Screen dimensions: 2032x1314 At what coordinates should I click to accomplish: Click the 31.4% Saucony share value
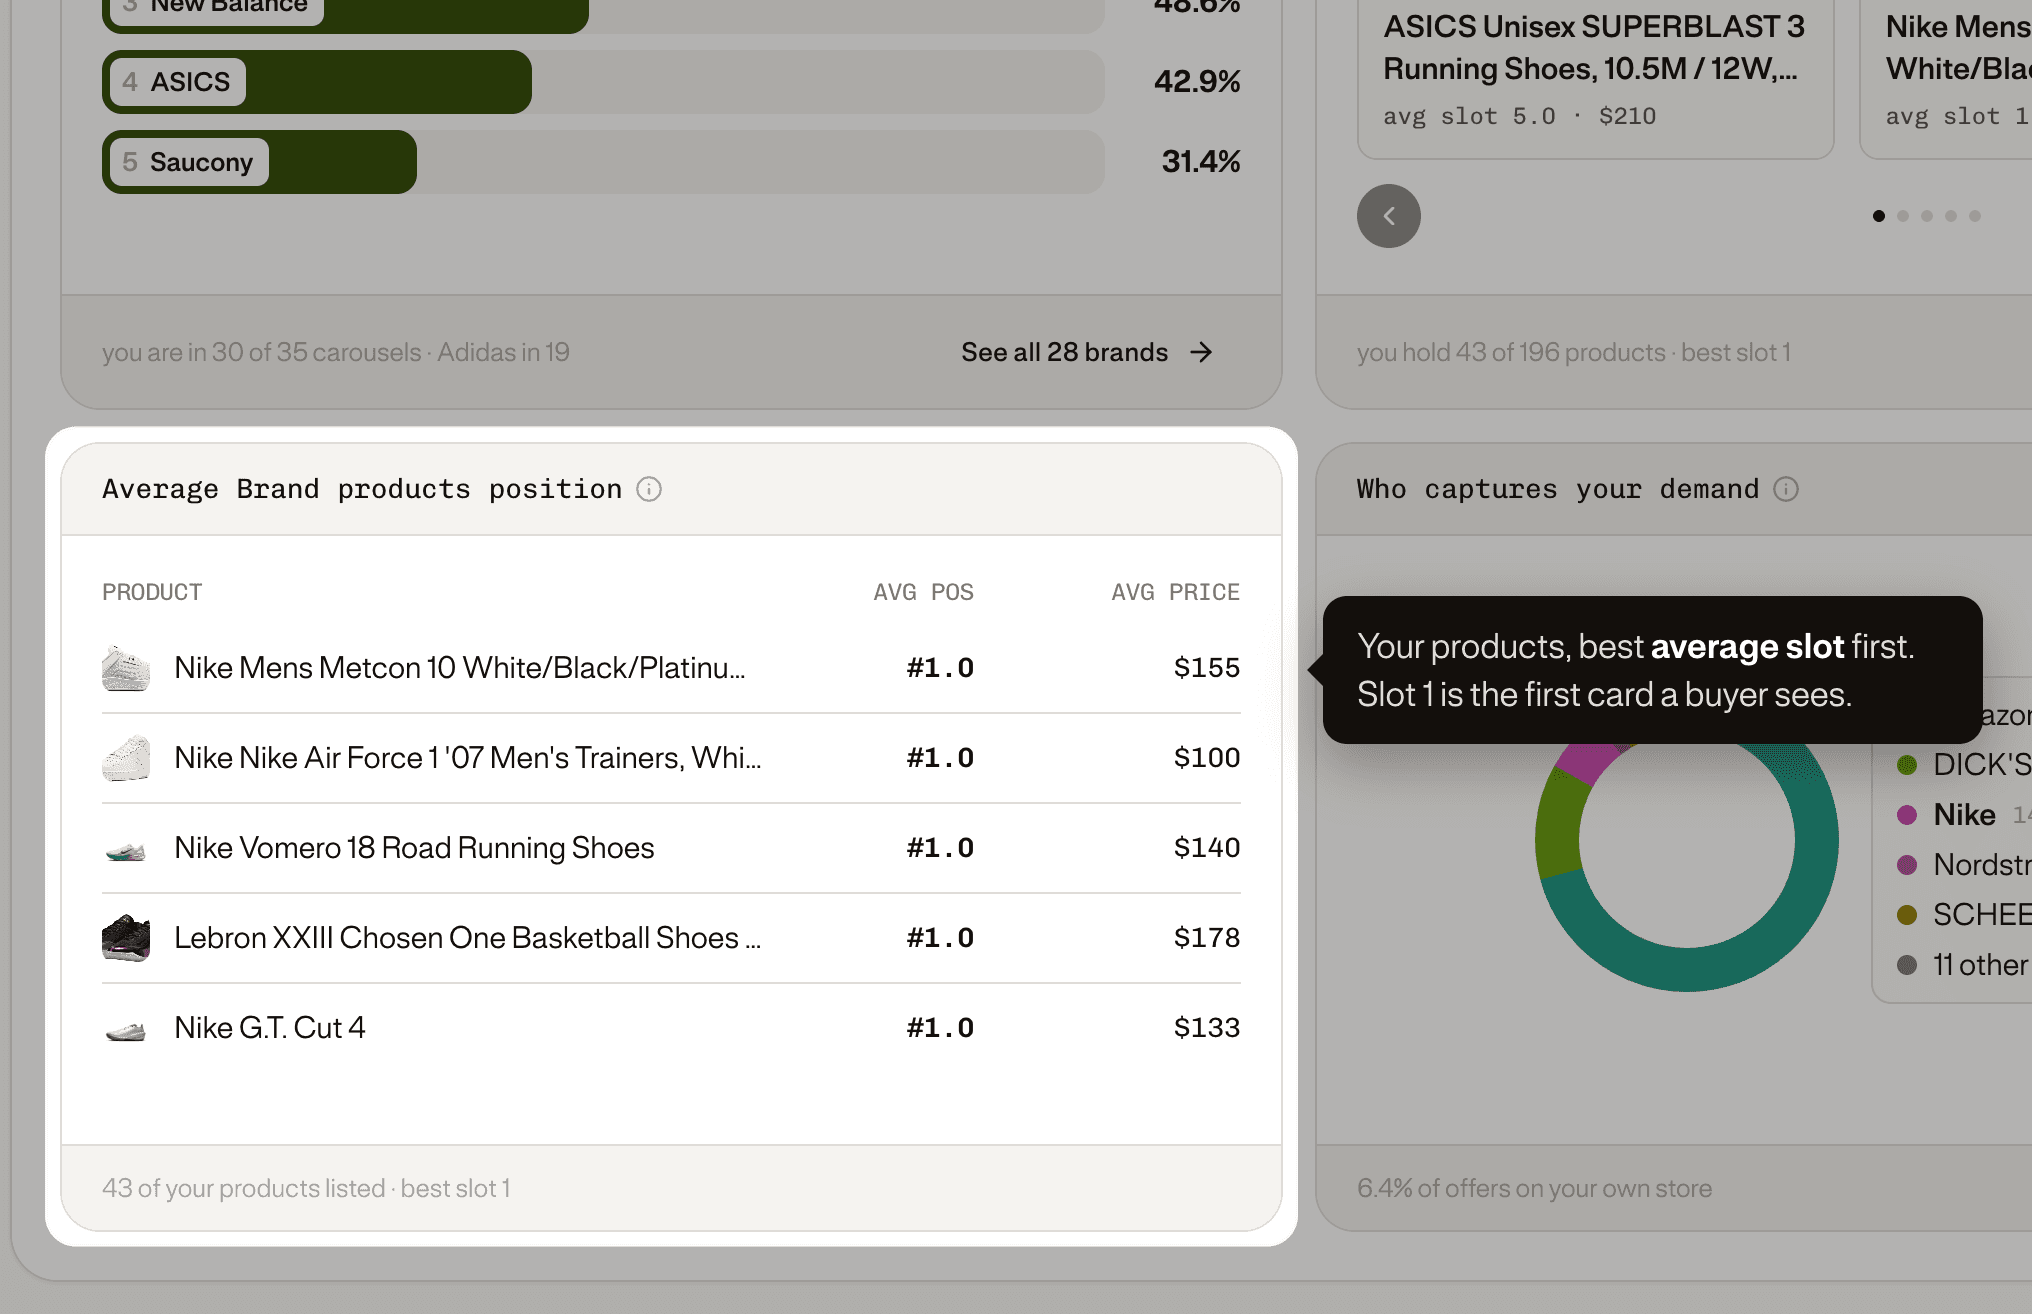(x=1201, y=162)
